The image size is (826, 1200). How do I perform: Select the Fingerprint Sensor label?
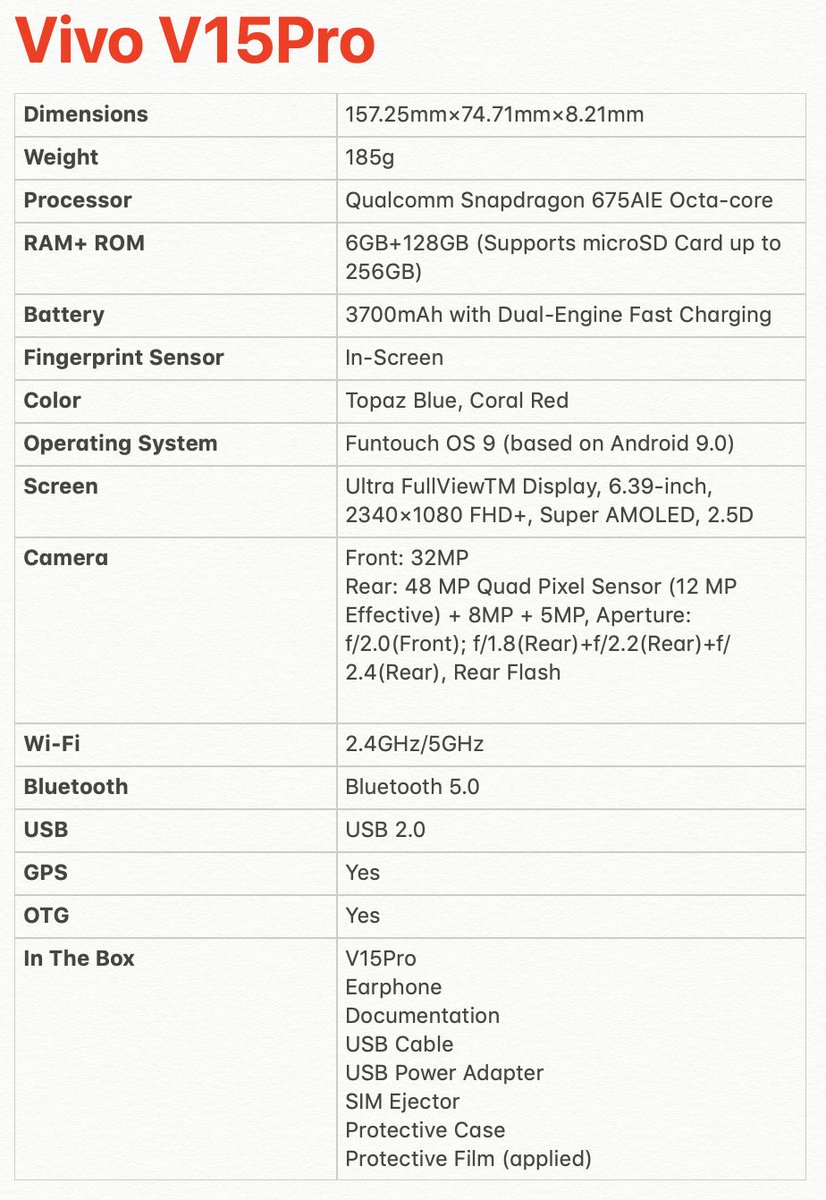(x=124, y=357)
